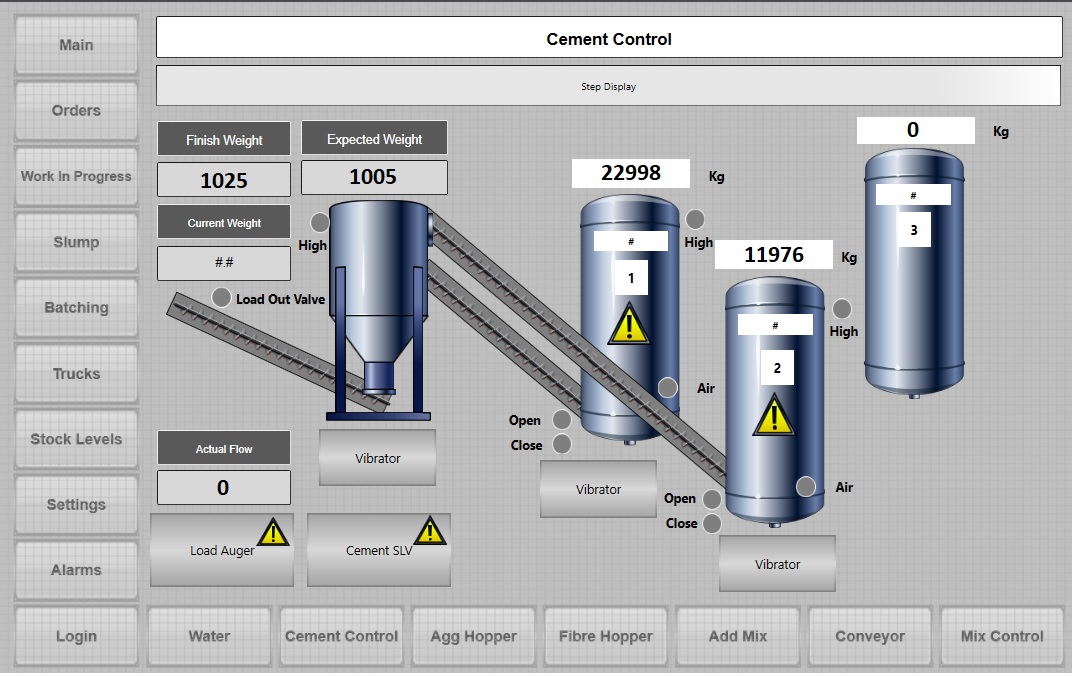1084x677 pixels.
Task: Go to the Mix Control tab
Action: click(x=1001, y=636)
